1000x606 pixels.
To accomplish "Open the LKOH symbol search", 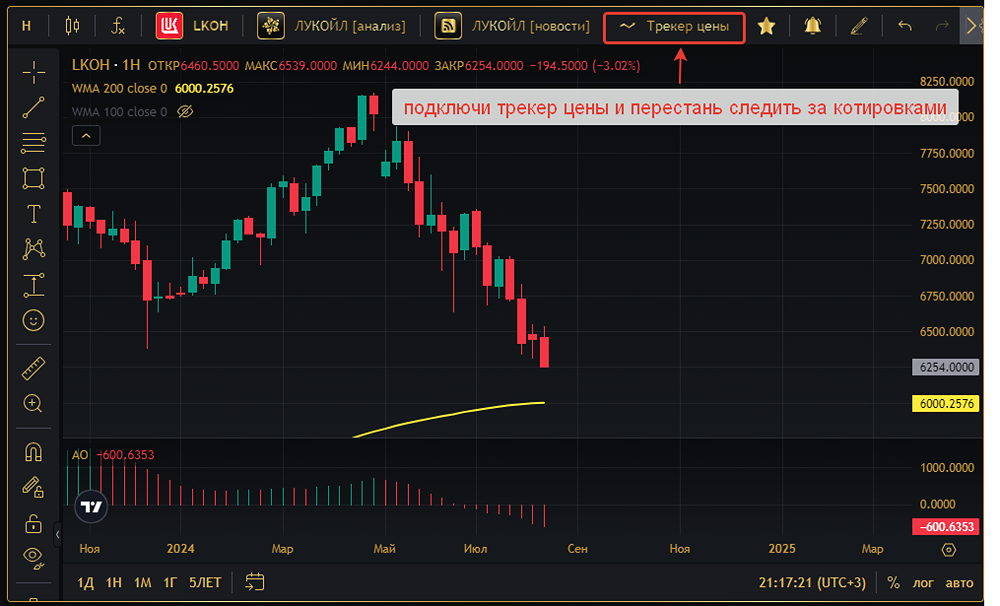I will click(x=193, y=26).
